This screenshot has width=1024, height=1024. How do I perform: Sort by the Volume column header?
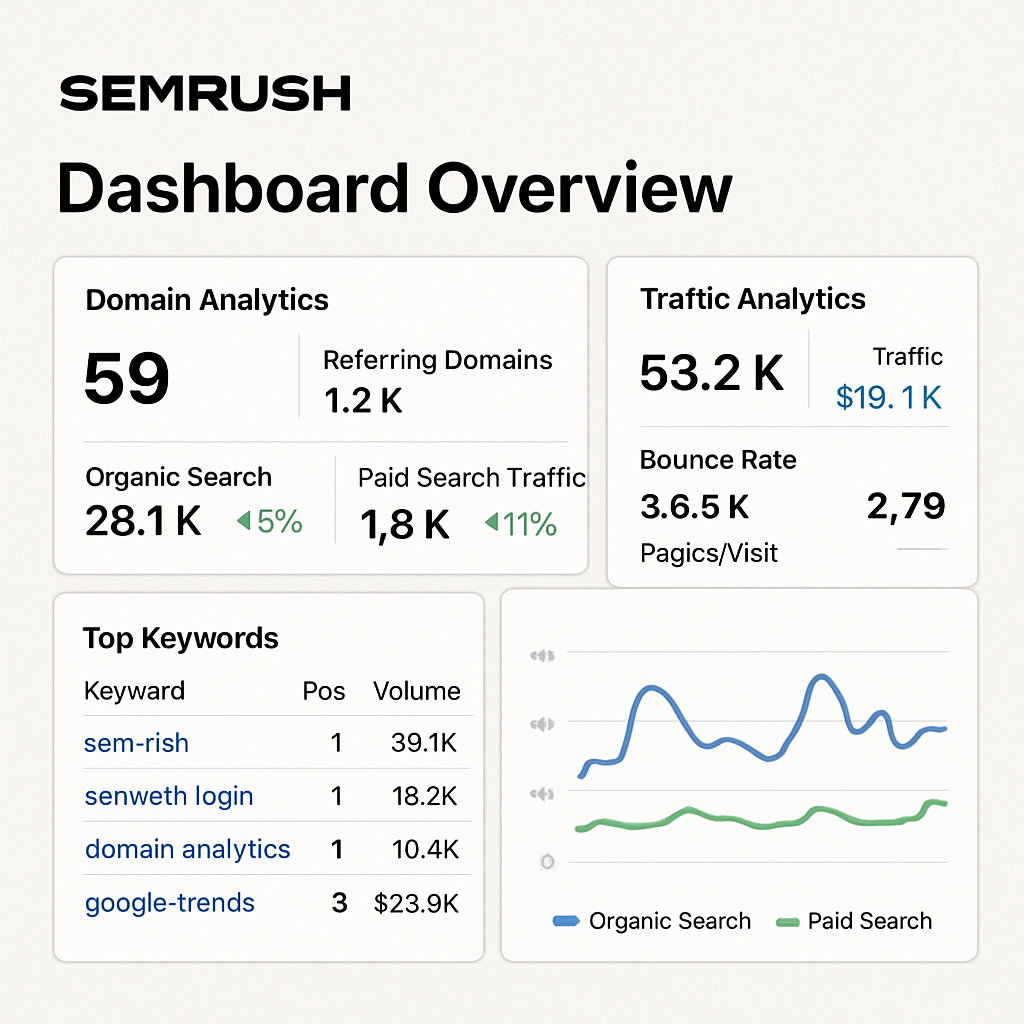coord(417,691)
